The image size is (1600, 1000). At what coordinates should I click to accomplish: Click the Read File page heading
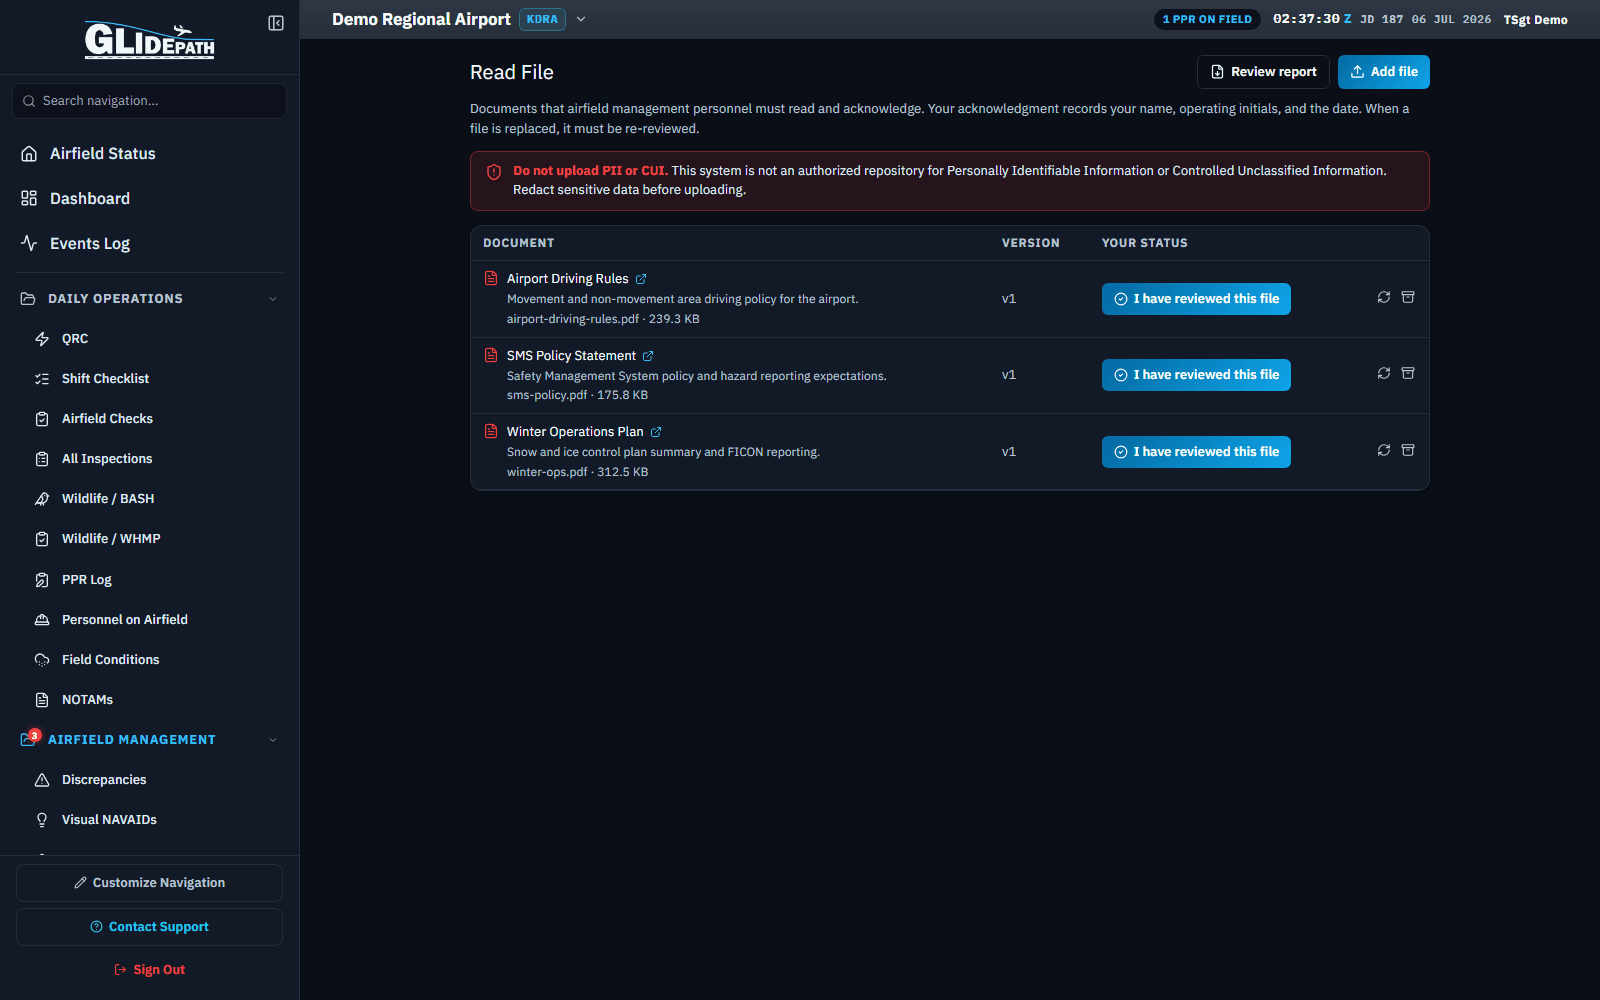pos(512,72)
